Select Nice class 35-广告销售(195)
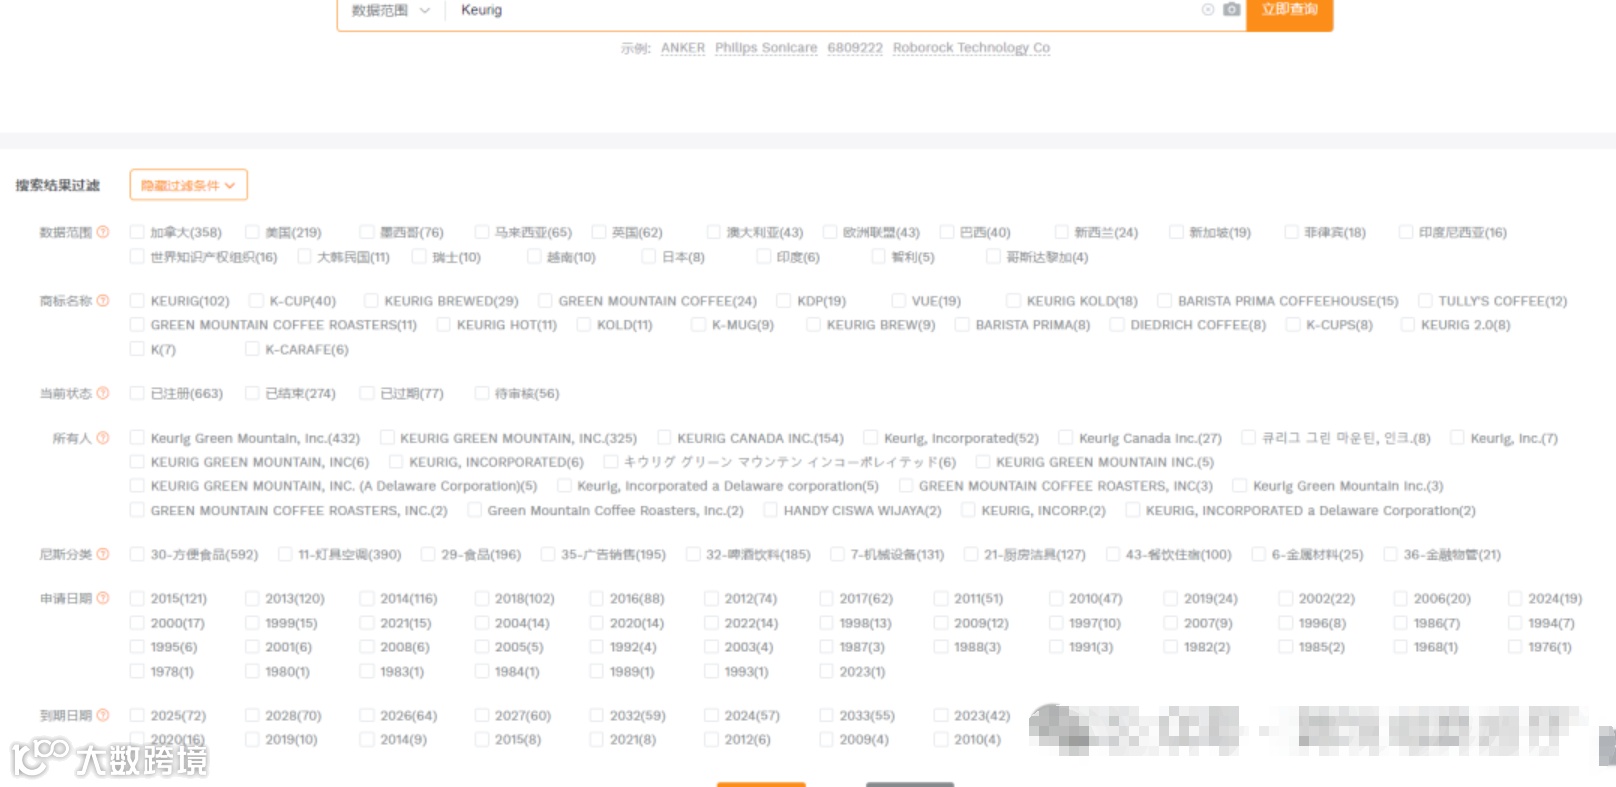 point(547,555)
